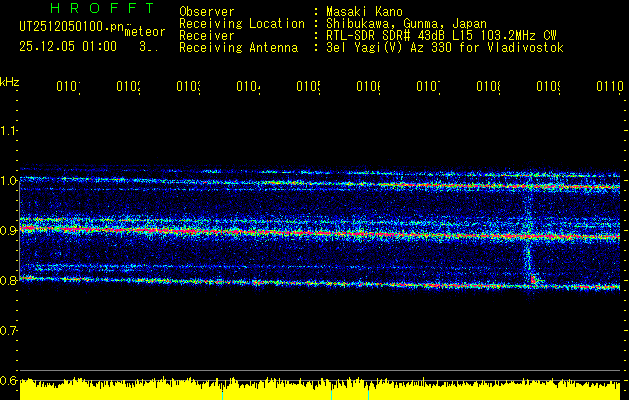Viewport: 629px width, 400px height.
Task: Click the first time marker on axis
Action: click(67, 88)
